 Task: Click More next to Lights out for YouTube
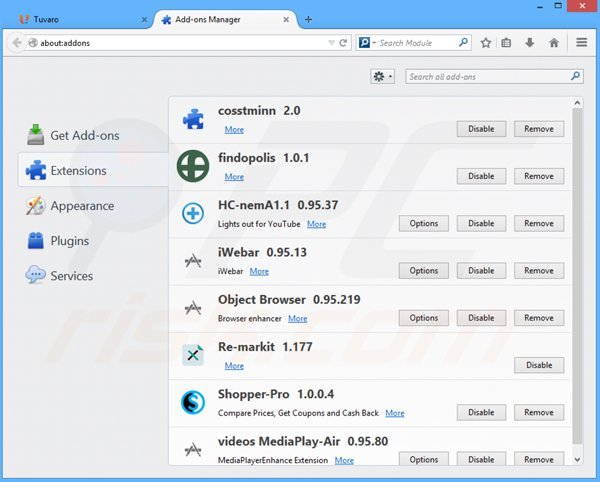[316, 224]
